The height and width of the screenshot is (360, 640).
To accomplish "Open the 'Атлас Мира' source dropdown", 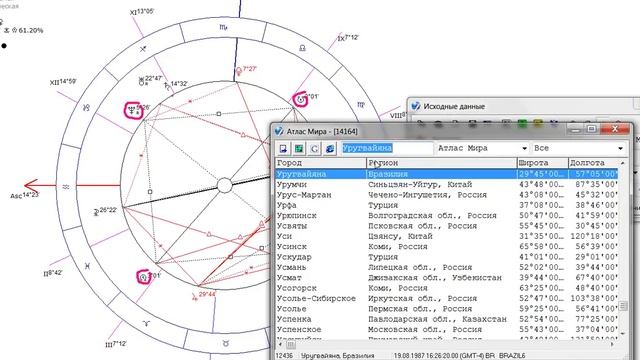I will [524, 148].
